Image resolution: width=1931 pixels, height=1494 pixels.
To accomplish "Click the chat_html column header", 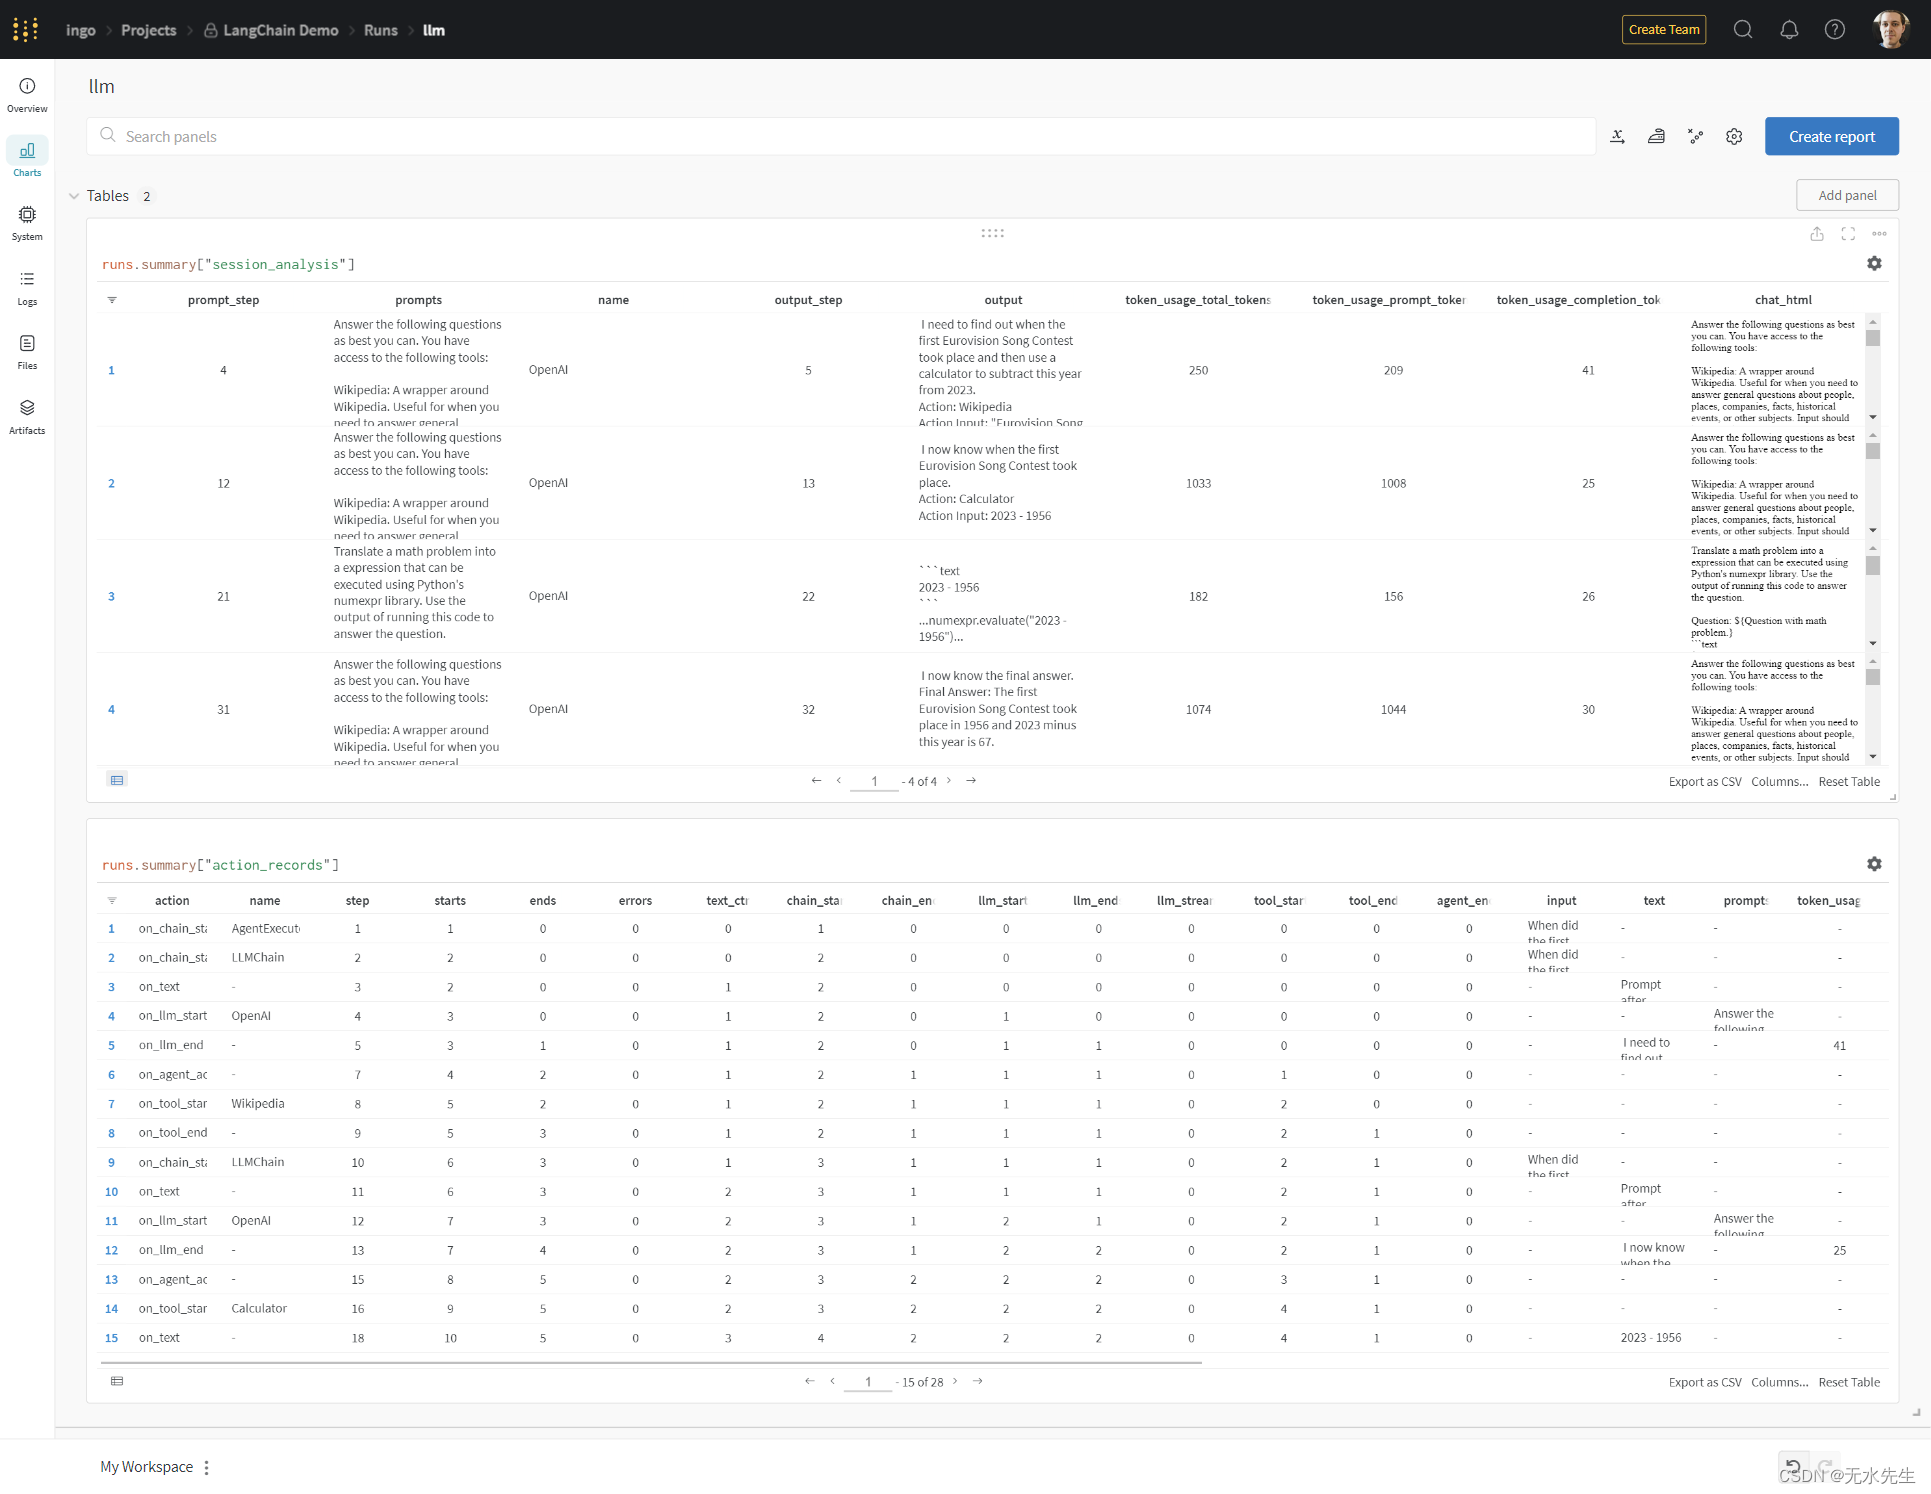I will pos(1783,300).
